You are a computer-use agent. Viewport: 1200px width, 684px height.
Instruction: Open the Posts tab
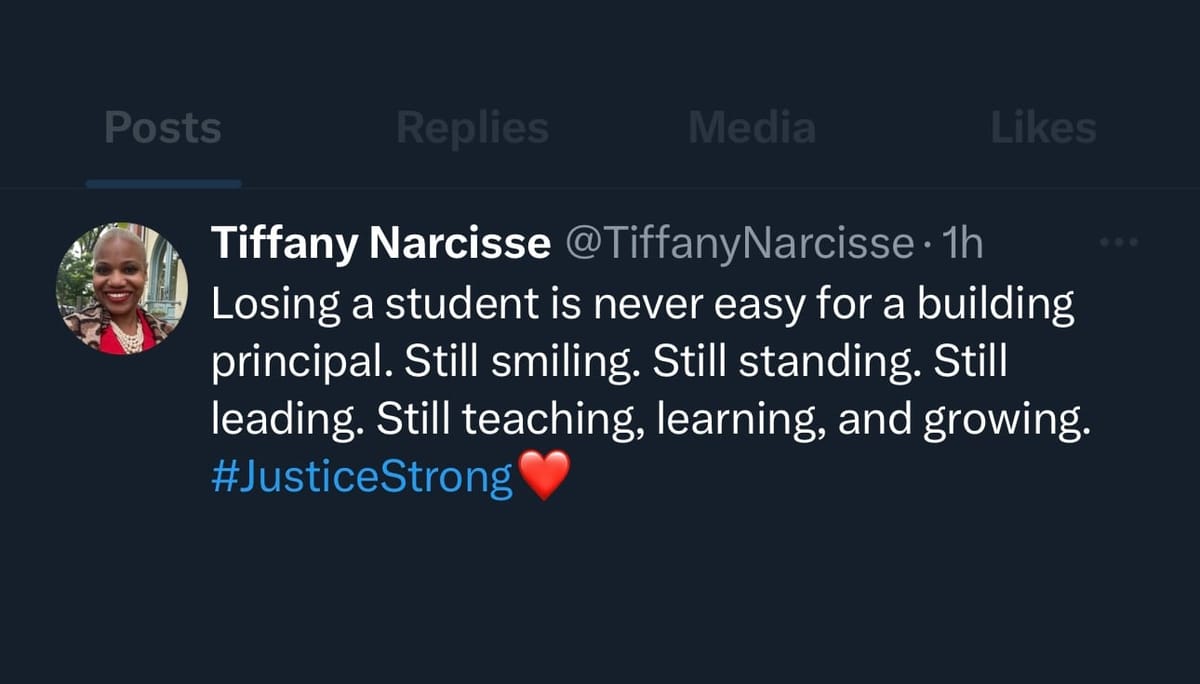tap(163, 129)
